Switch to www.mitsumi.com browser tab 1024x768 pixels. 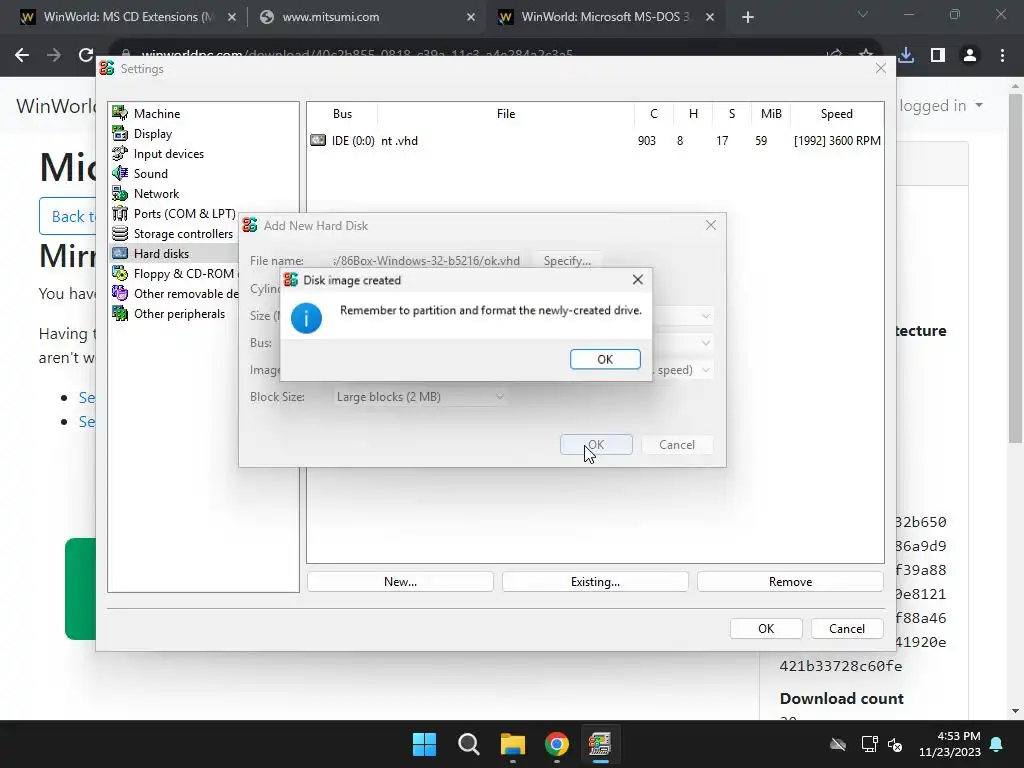pos(366,17)
